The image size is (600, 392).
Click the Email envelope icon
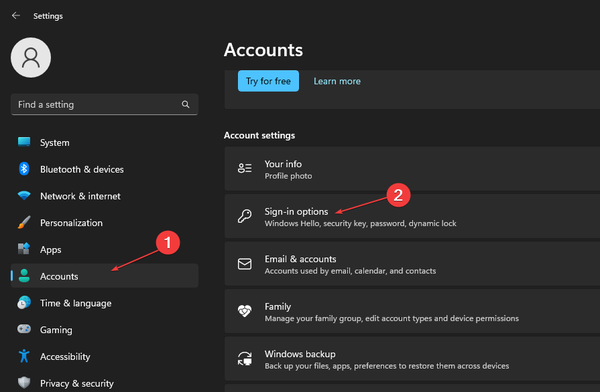(245, 264)
